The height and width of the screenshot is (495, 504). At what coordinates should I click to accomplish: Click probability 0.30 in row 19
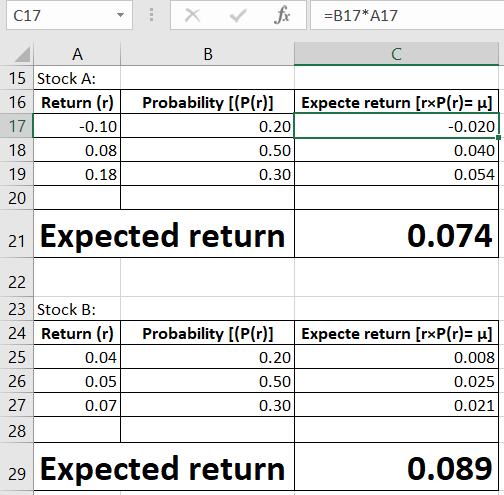[207, 174]
